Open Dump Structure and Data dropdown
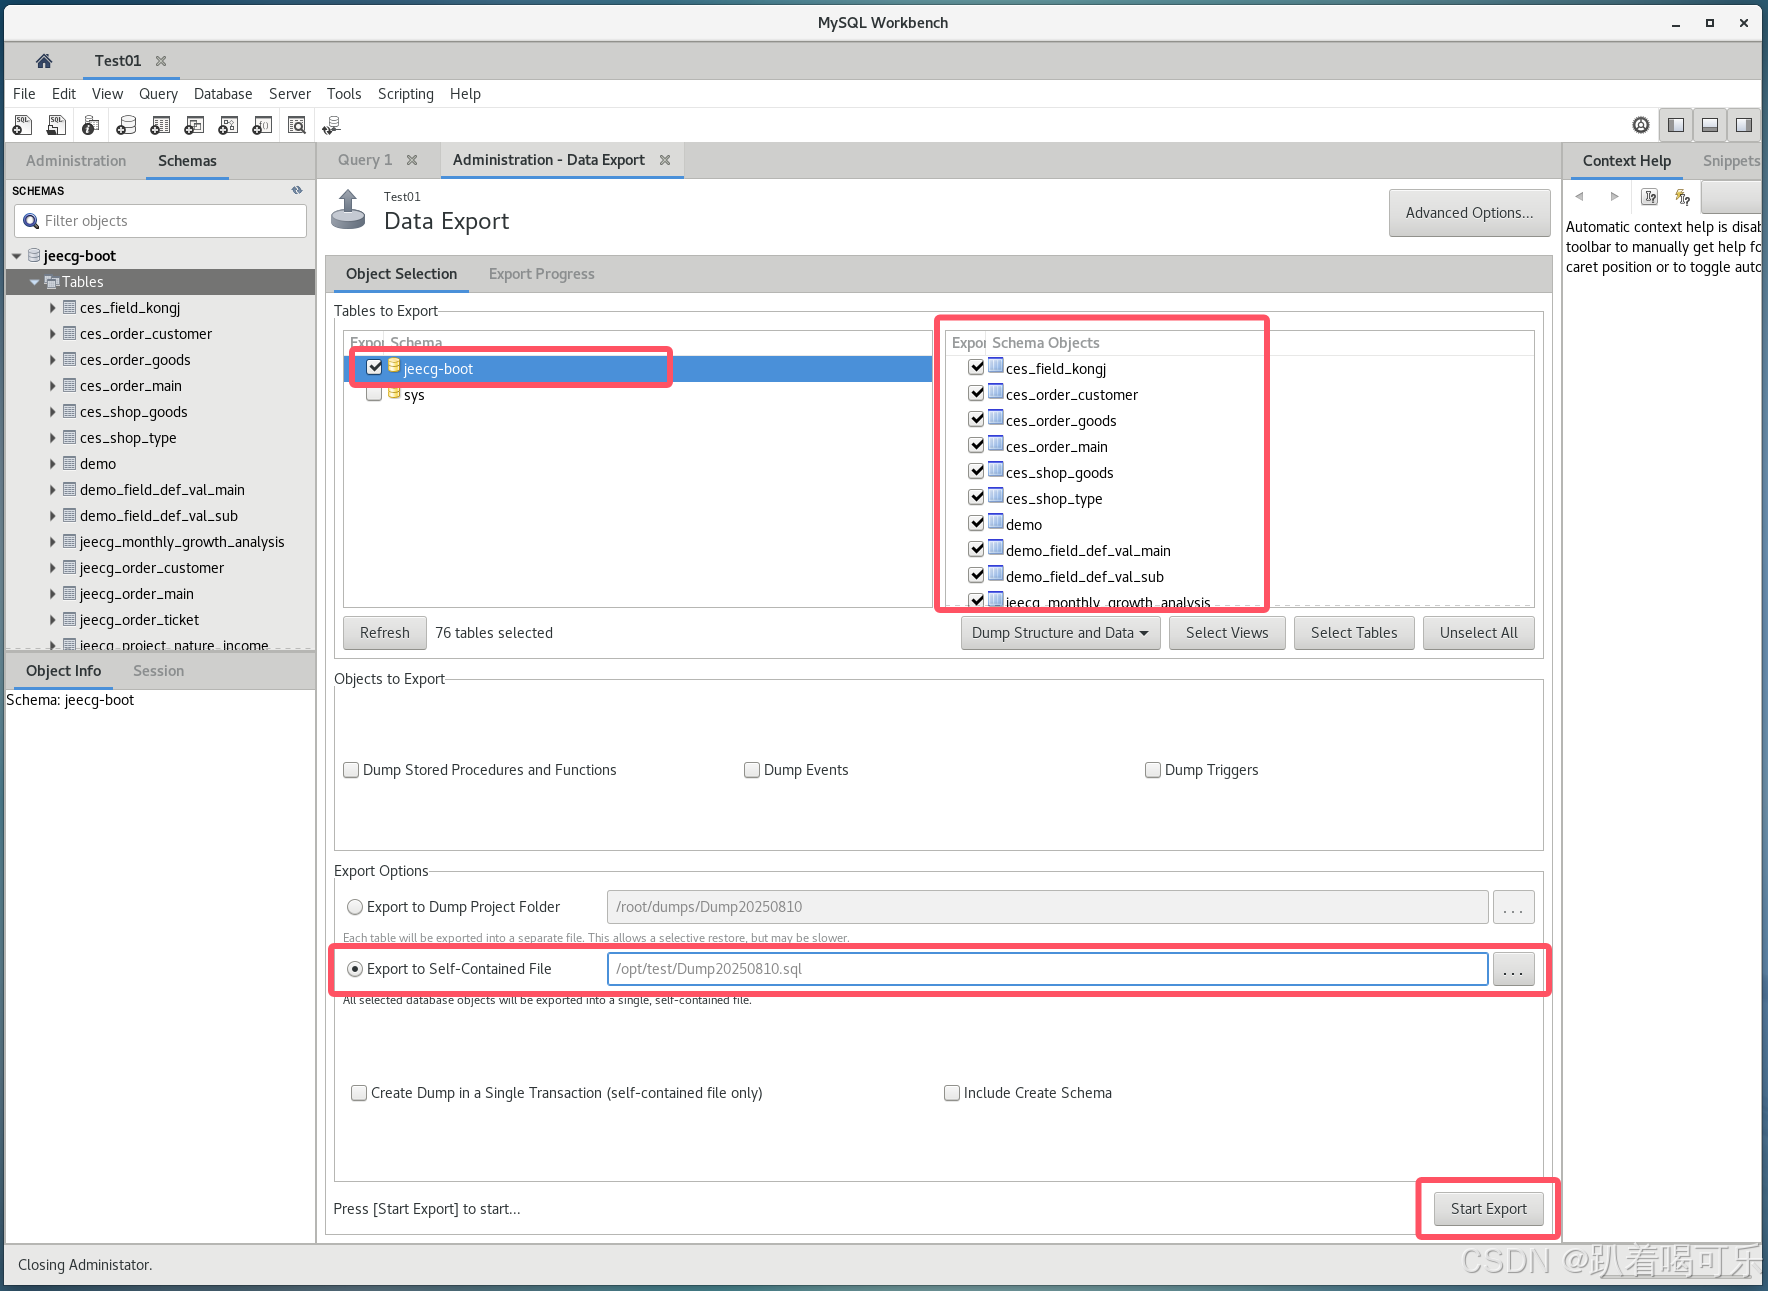Image resolution: width=1768 pixels, height=1291 pixels. [x=1060, y=633]
